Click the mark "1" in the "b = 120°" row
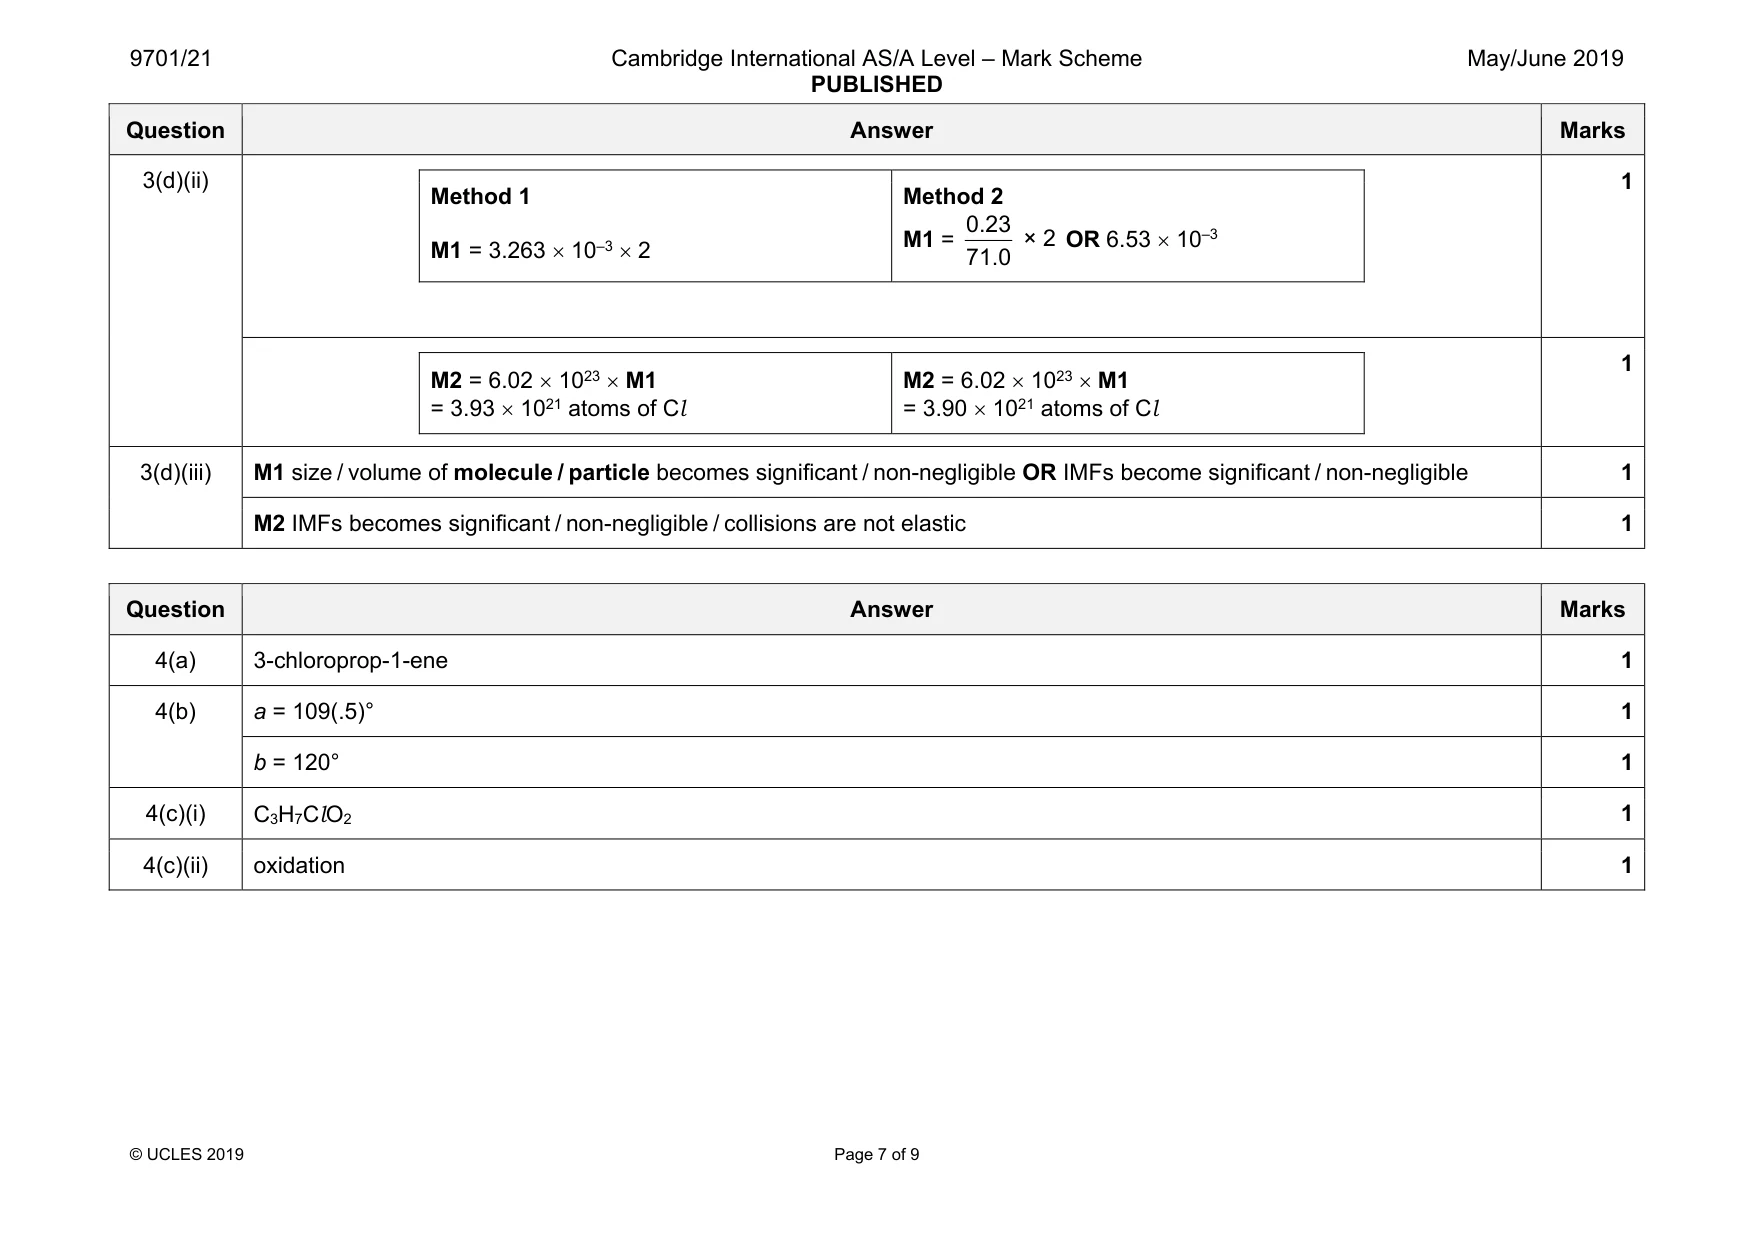 1626,762
